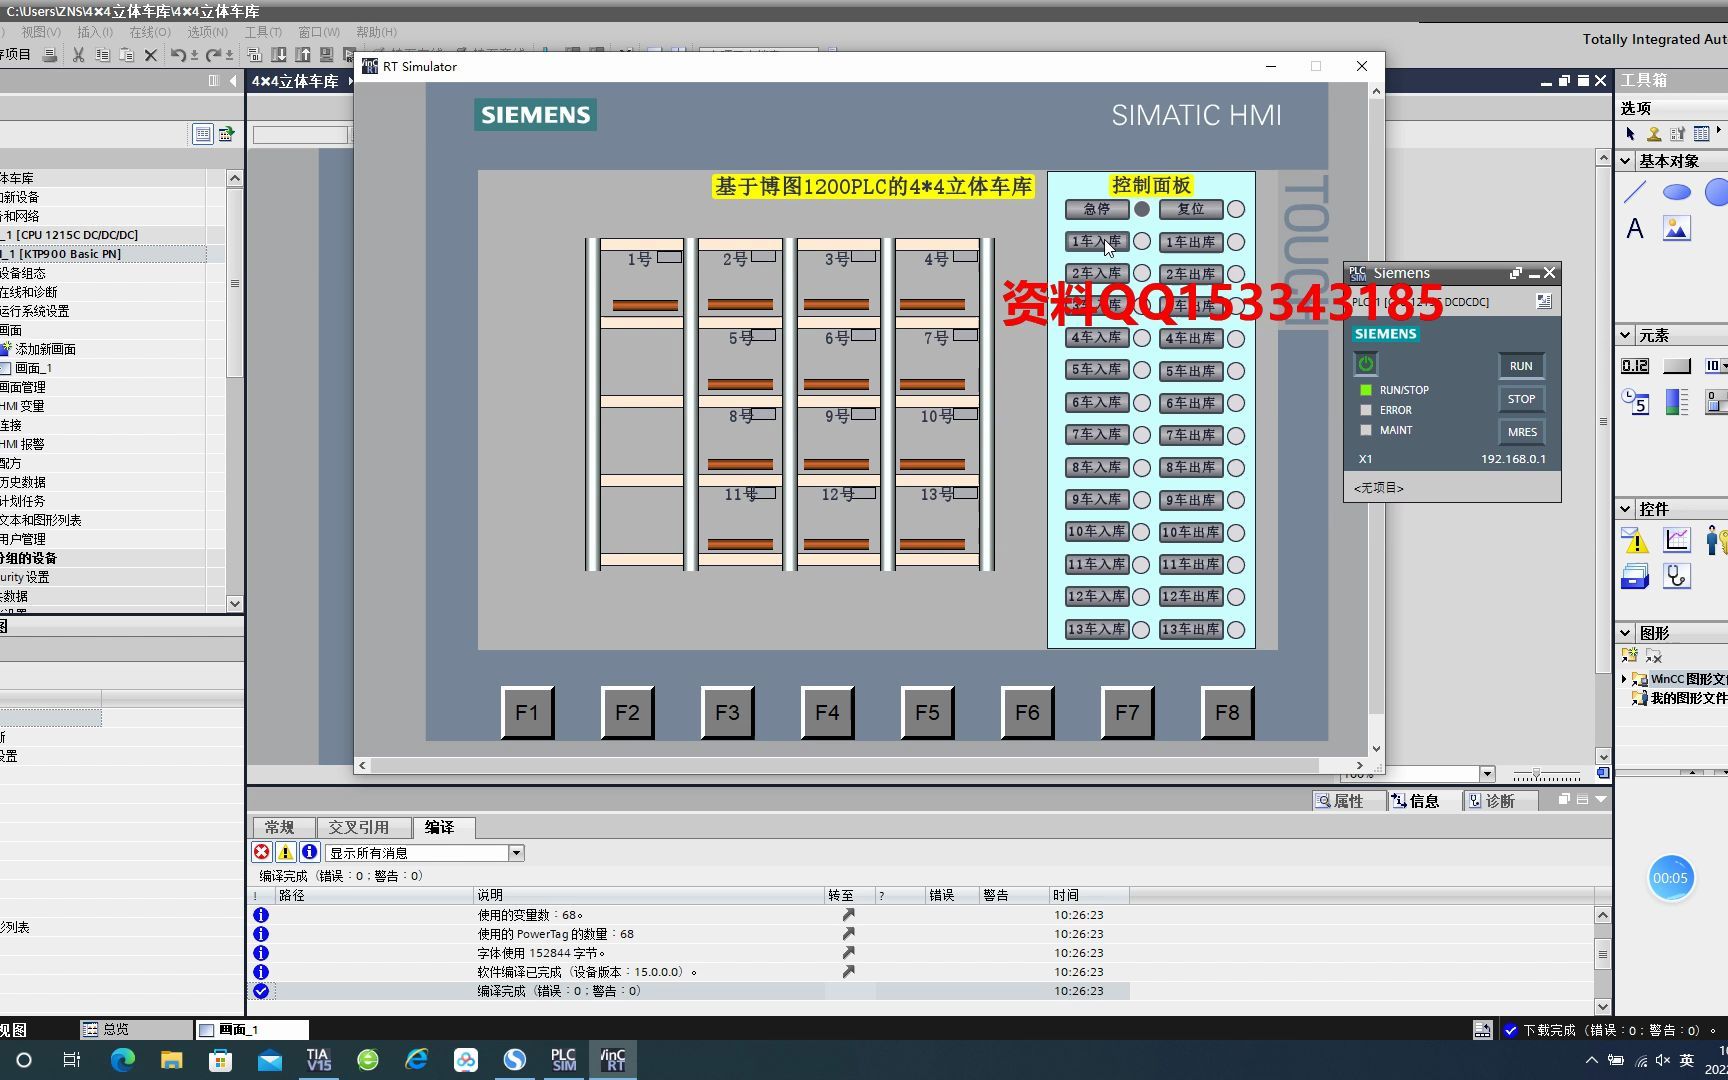Click the 急停 indicator circle

pyautogui.click(x=1142, y=209)
